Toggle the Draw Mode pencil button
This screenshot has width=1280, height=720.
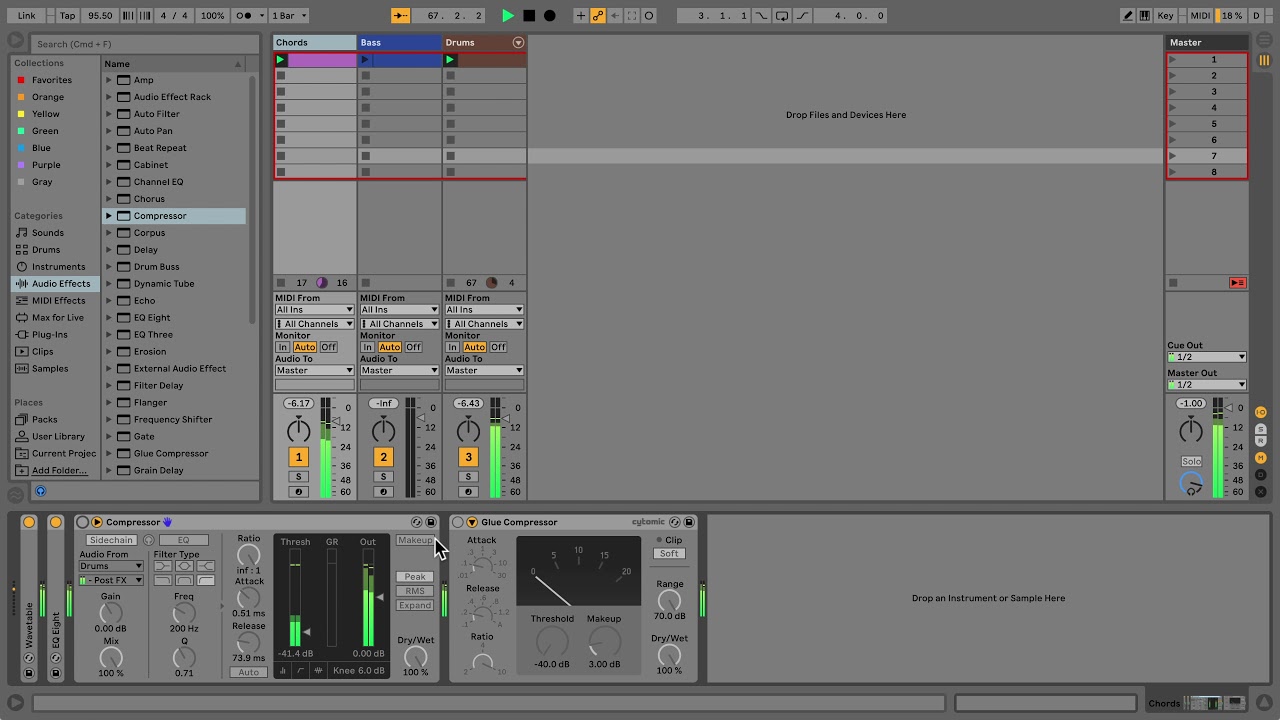click(1129, 16)
